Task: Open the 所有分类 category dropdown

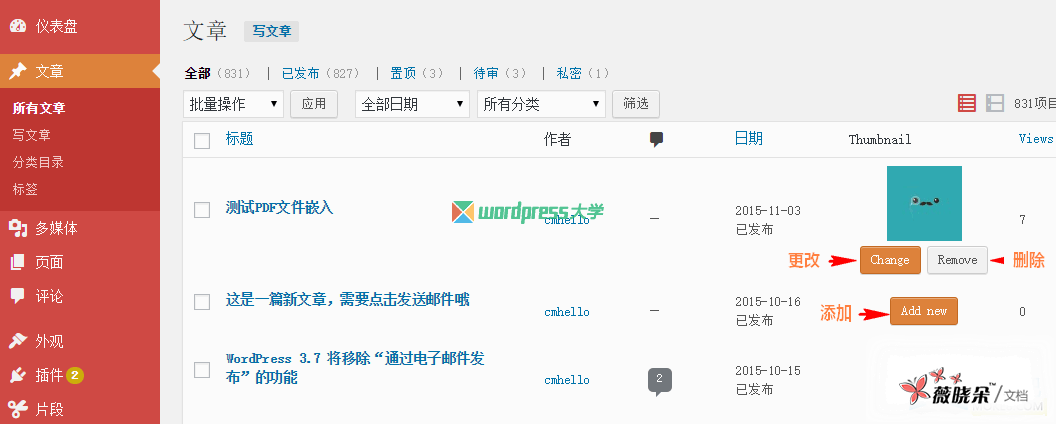Action: point(541,104)
